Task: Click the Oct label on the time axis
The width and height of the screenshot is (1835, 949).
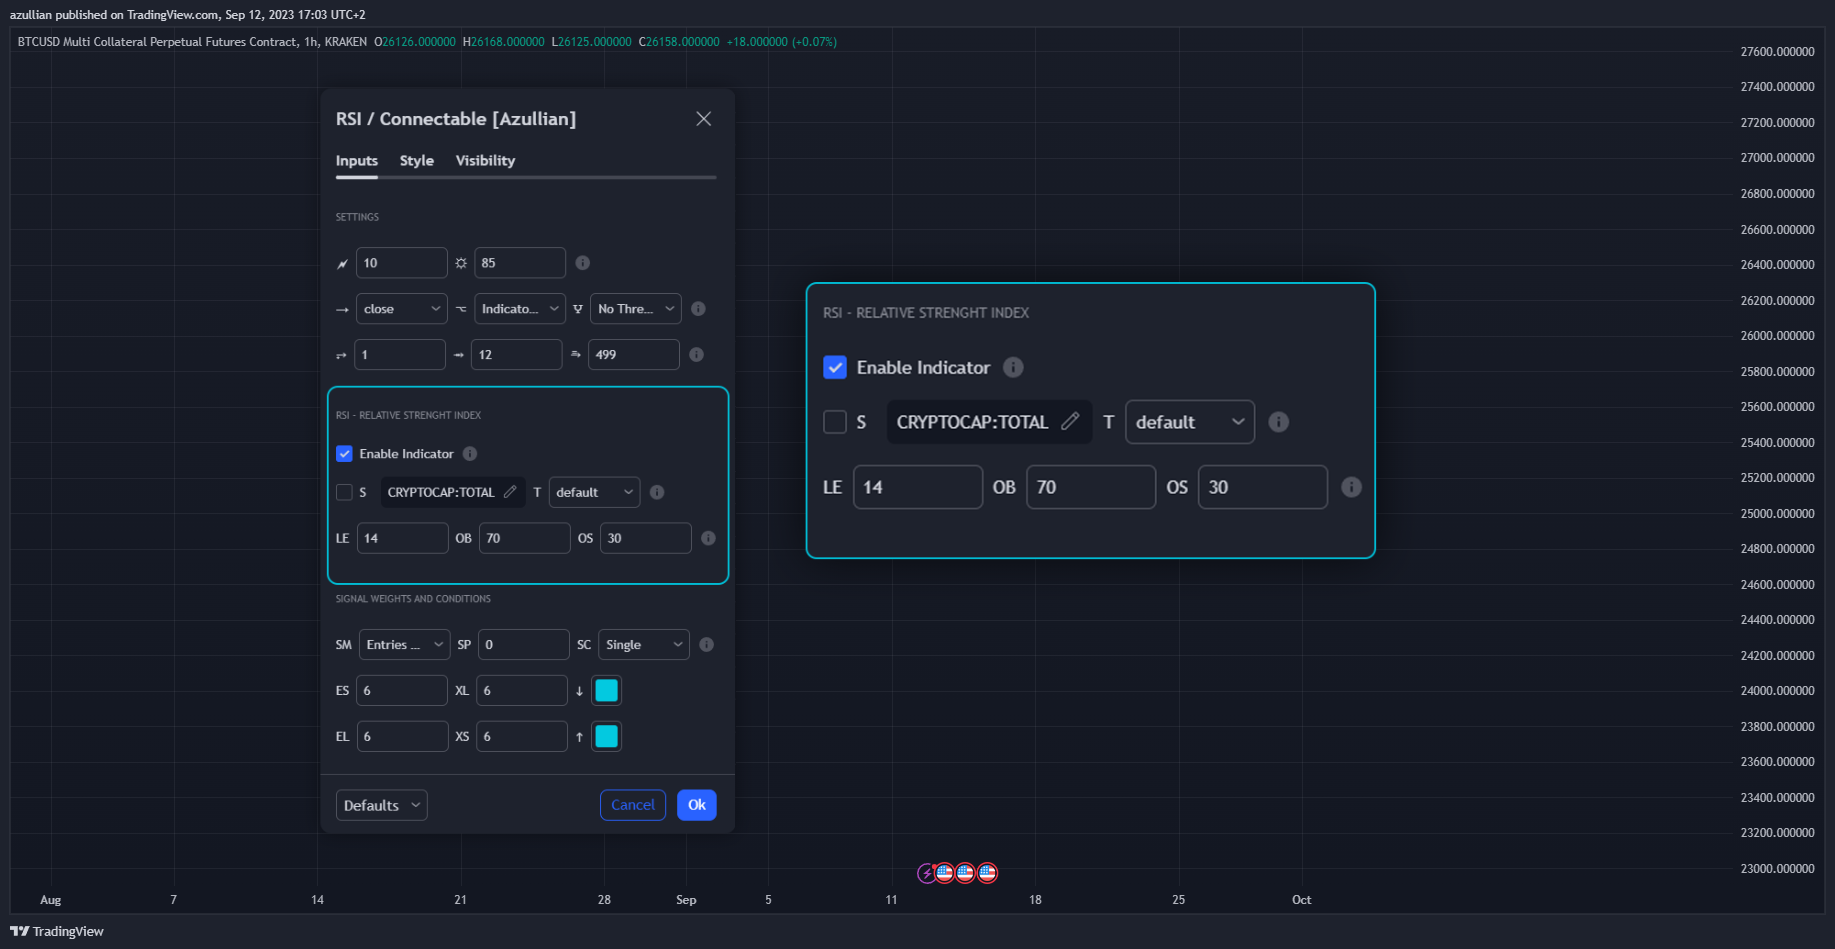Action: click(x=1301, y=900)
